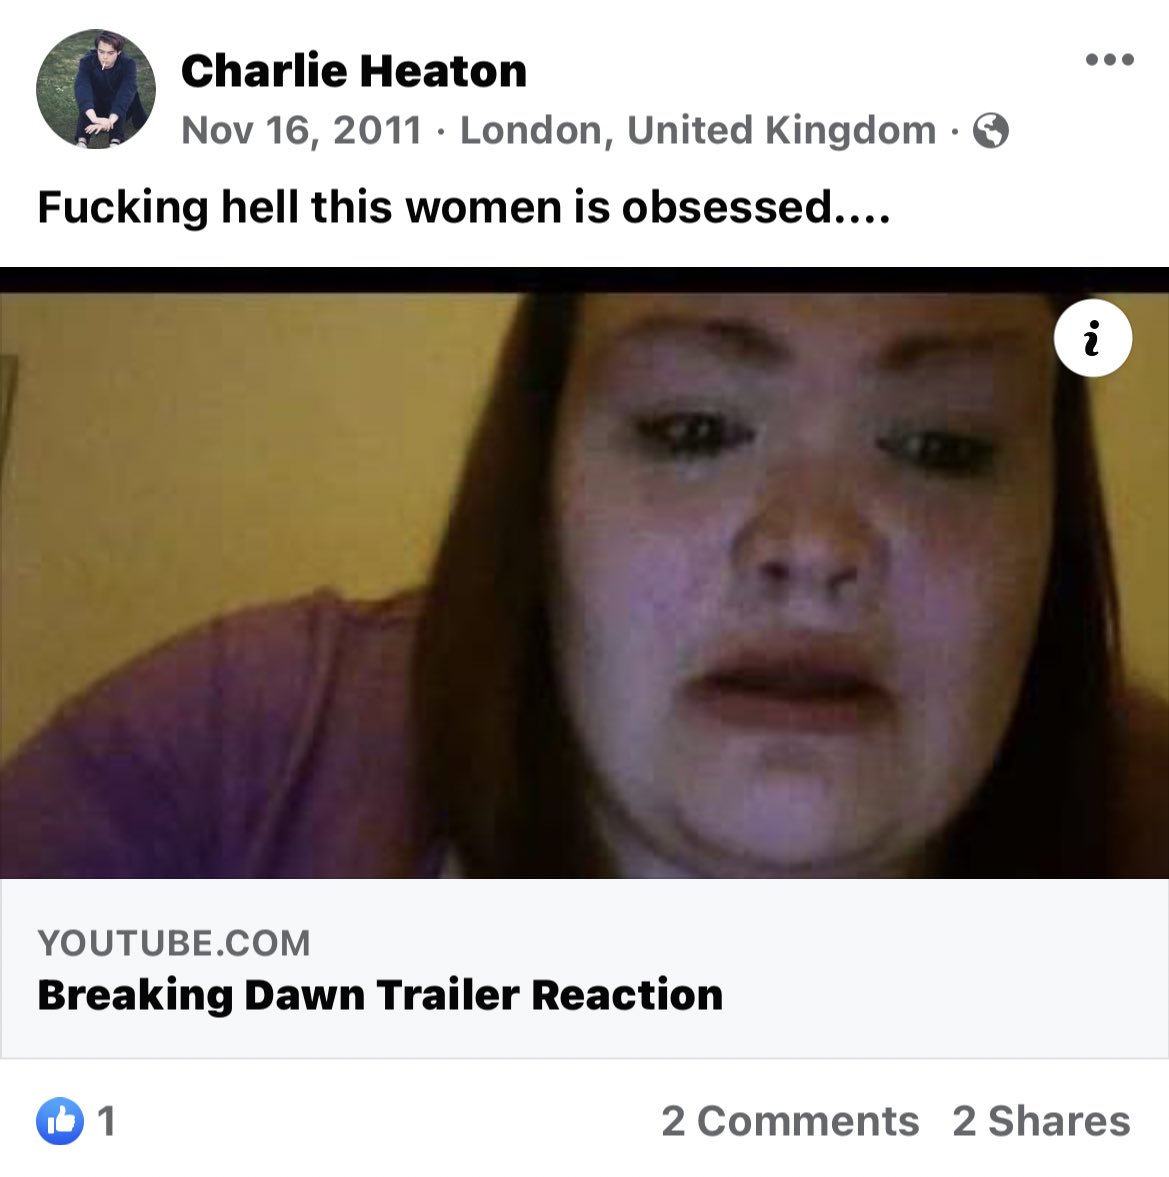Click the globe public privacy icon

[990, 131]
